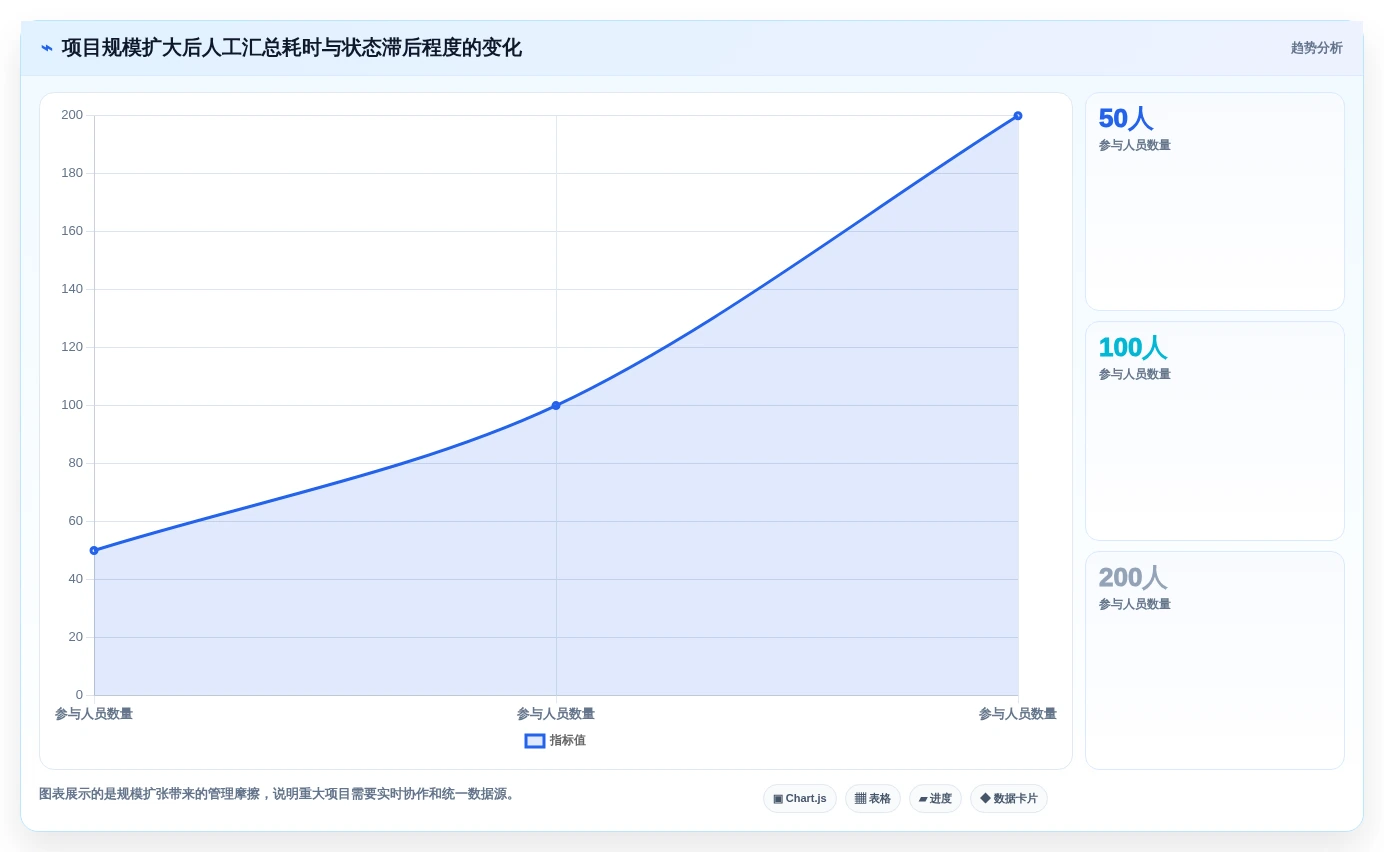Select the Chart.js tag chip
This screenshot has height=852, width=1384.
point(800,799)
